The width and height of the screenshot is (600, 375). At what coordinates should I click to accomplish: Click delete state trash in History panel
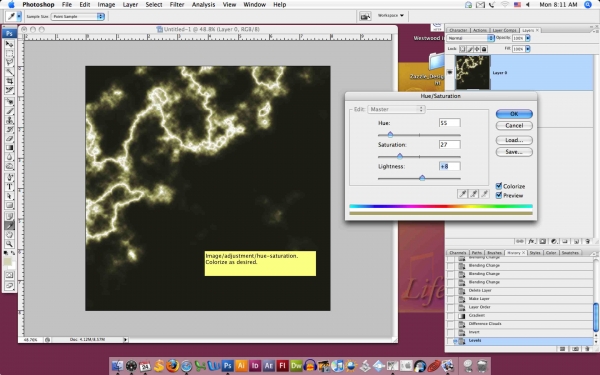pos(587,349)
